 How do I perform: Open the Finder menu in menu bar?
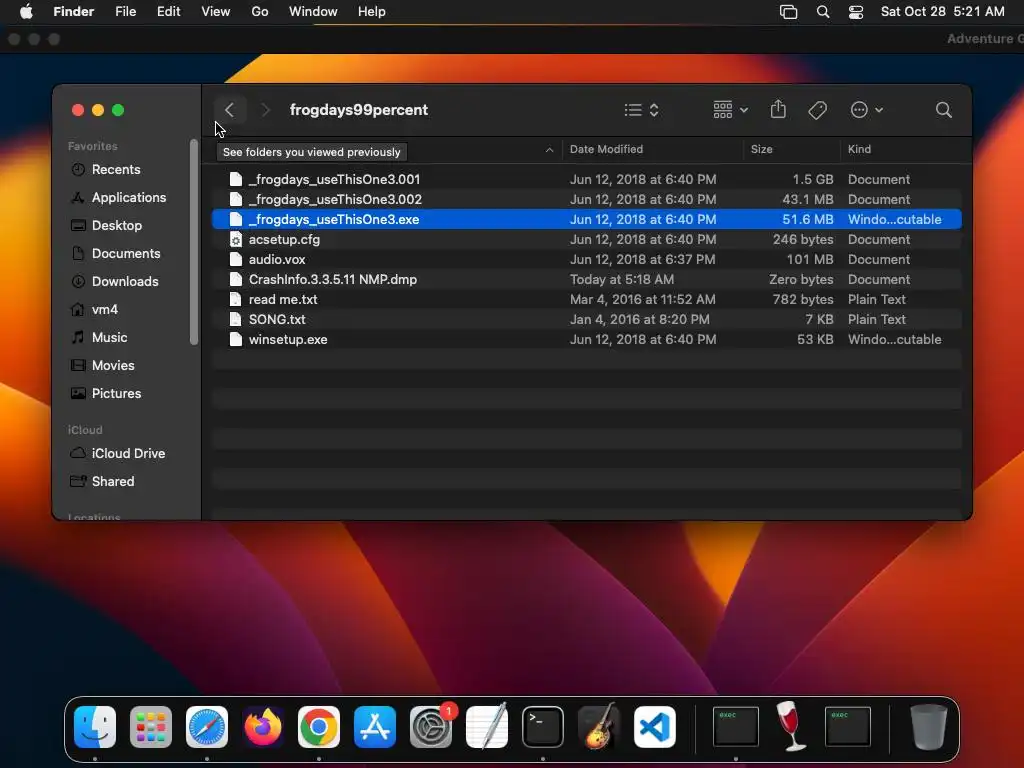[74, 12]
